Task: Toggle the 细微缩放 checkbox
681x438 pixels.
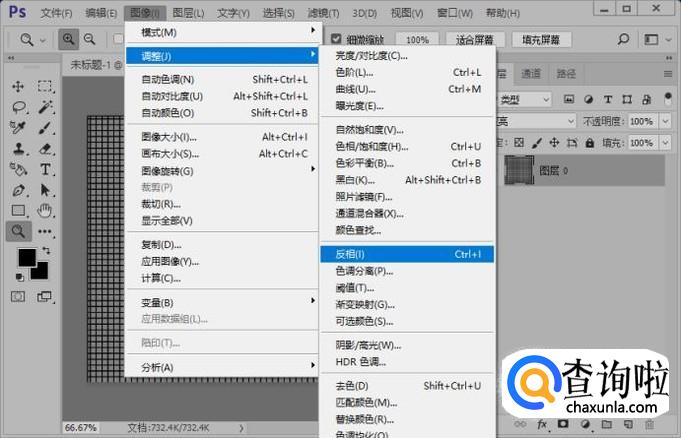Action: pyautogui.click(x=336, y=39)
